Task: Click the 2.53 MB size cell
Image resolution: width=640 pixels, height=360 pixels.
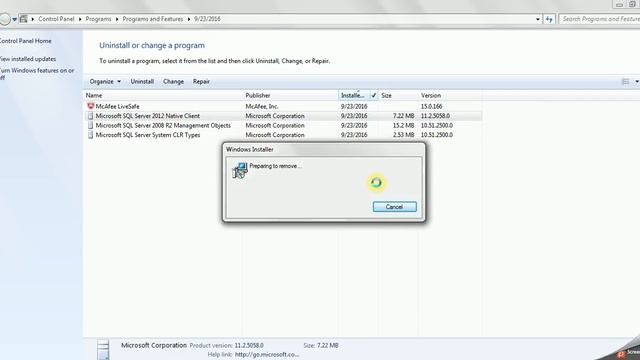Action: tap(403, 135)
